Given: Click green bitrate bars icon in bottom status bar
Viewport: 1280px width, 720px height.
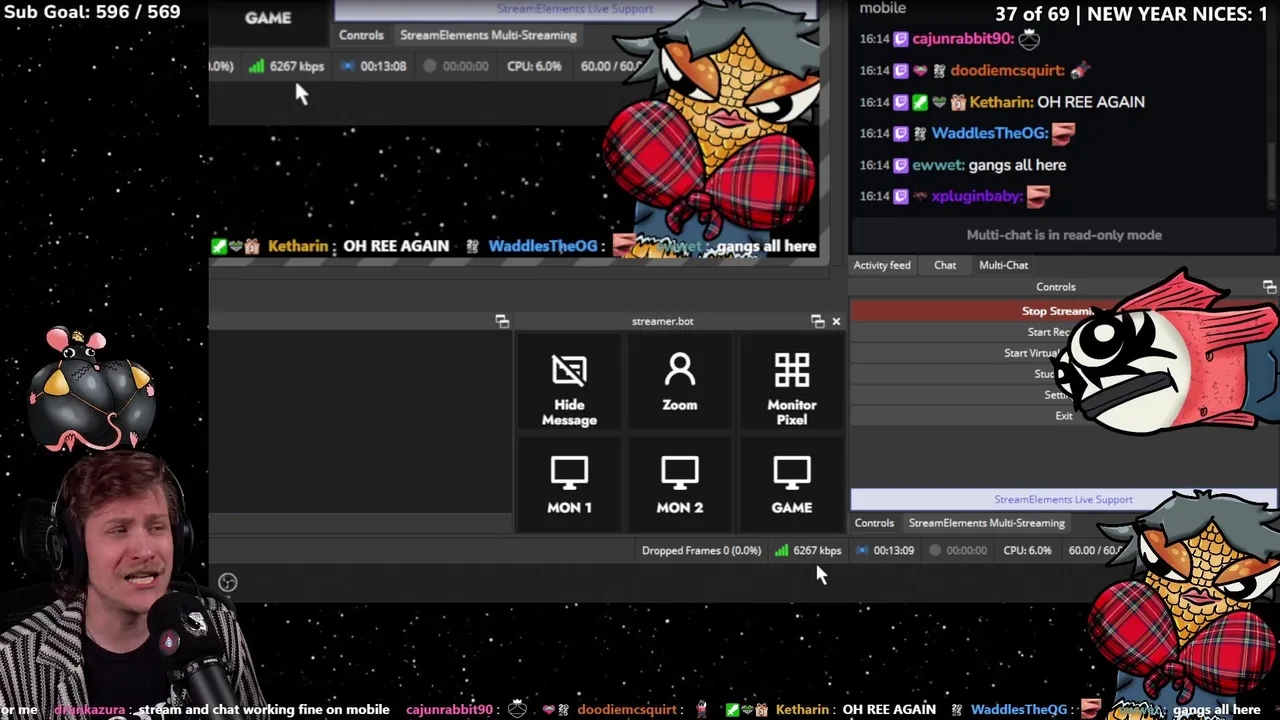Looking at the screenshot, I should 781,550.
